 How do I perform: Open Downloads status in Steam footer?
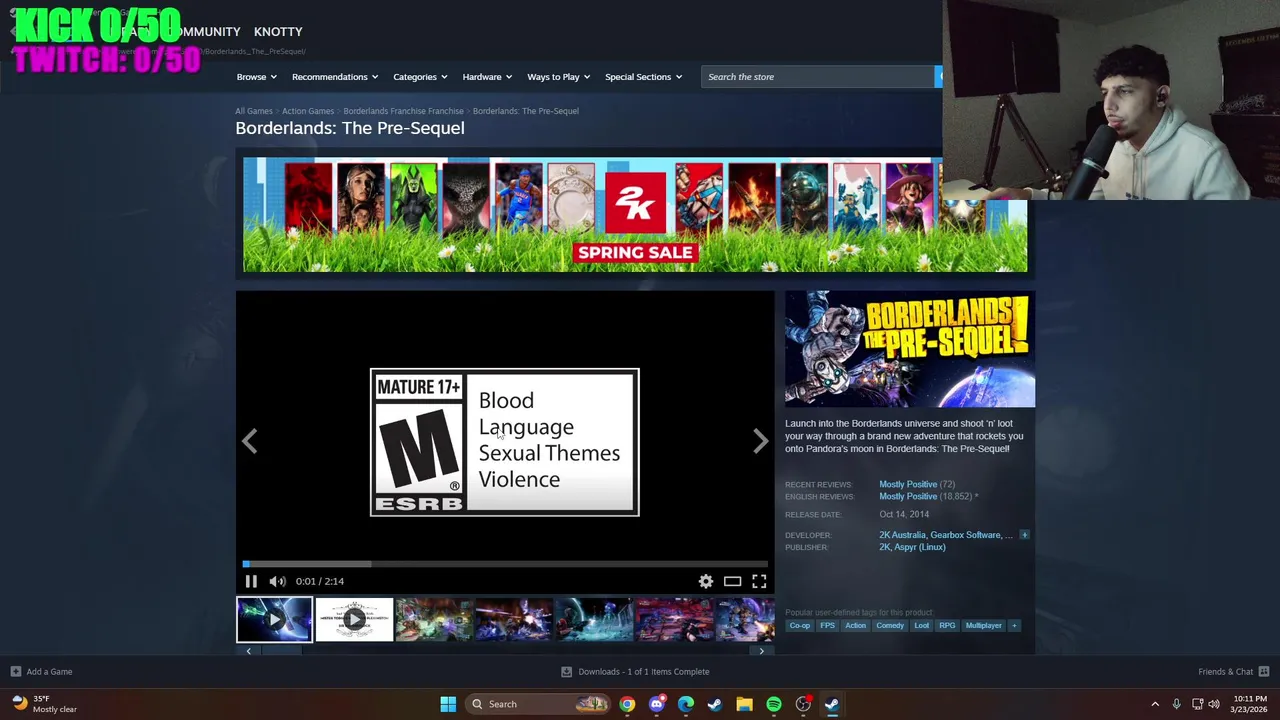tap(635, 672)
